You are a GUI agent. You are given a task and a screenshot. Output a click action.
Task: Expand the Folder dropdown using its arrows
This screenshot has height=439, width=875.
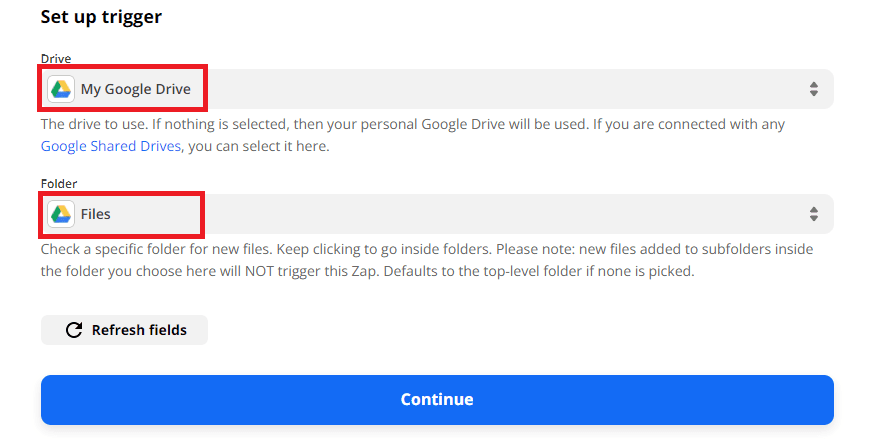813,214
